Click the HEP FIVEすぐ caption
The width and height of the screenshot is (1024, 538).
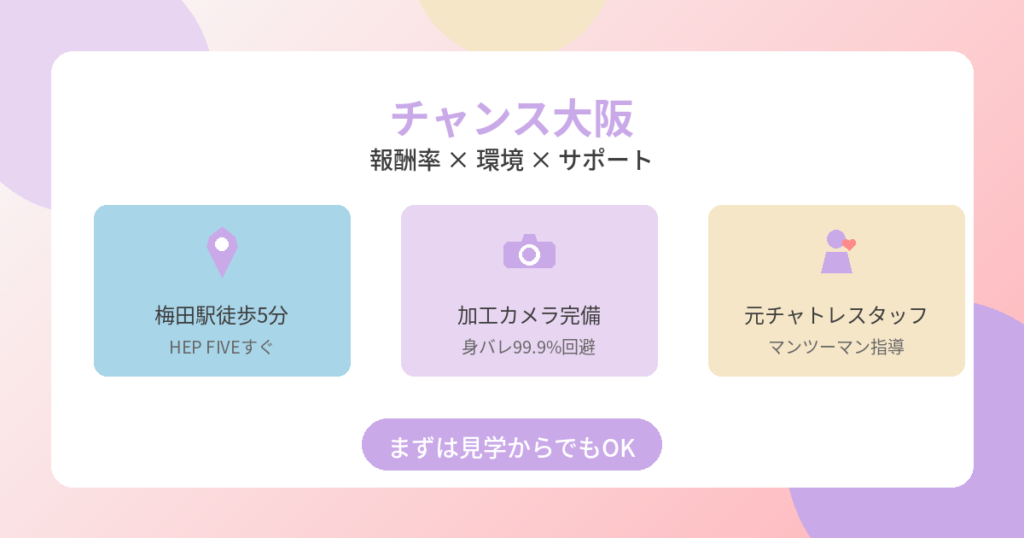[x=222, y=348]
